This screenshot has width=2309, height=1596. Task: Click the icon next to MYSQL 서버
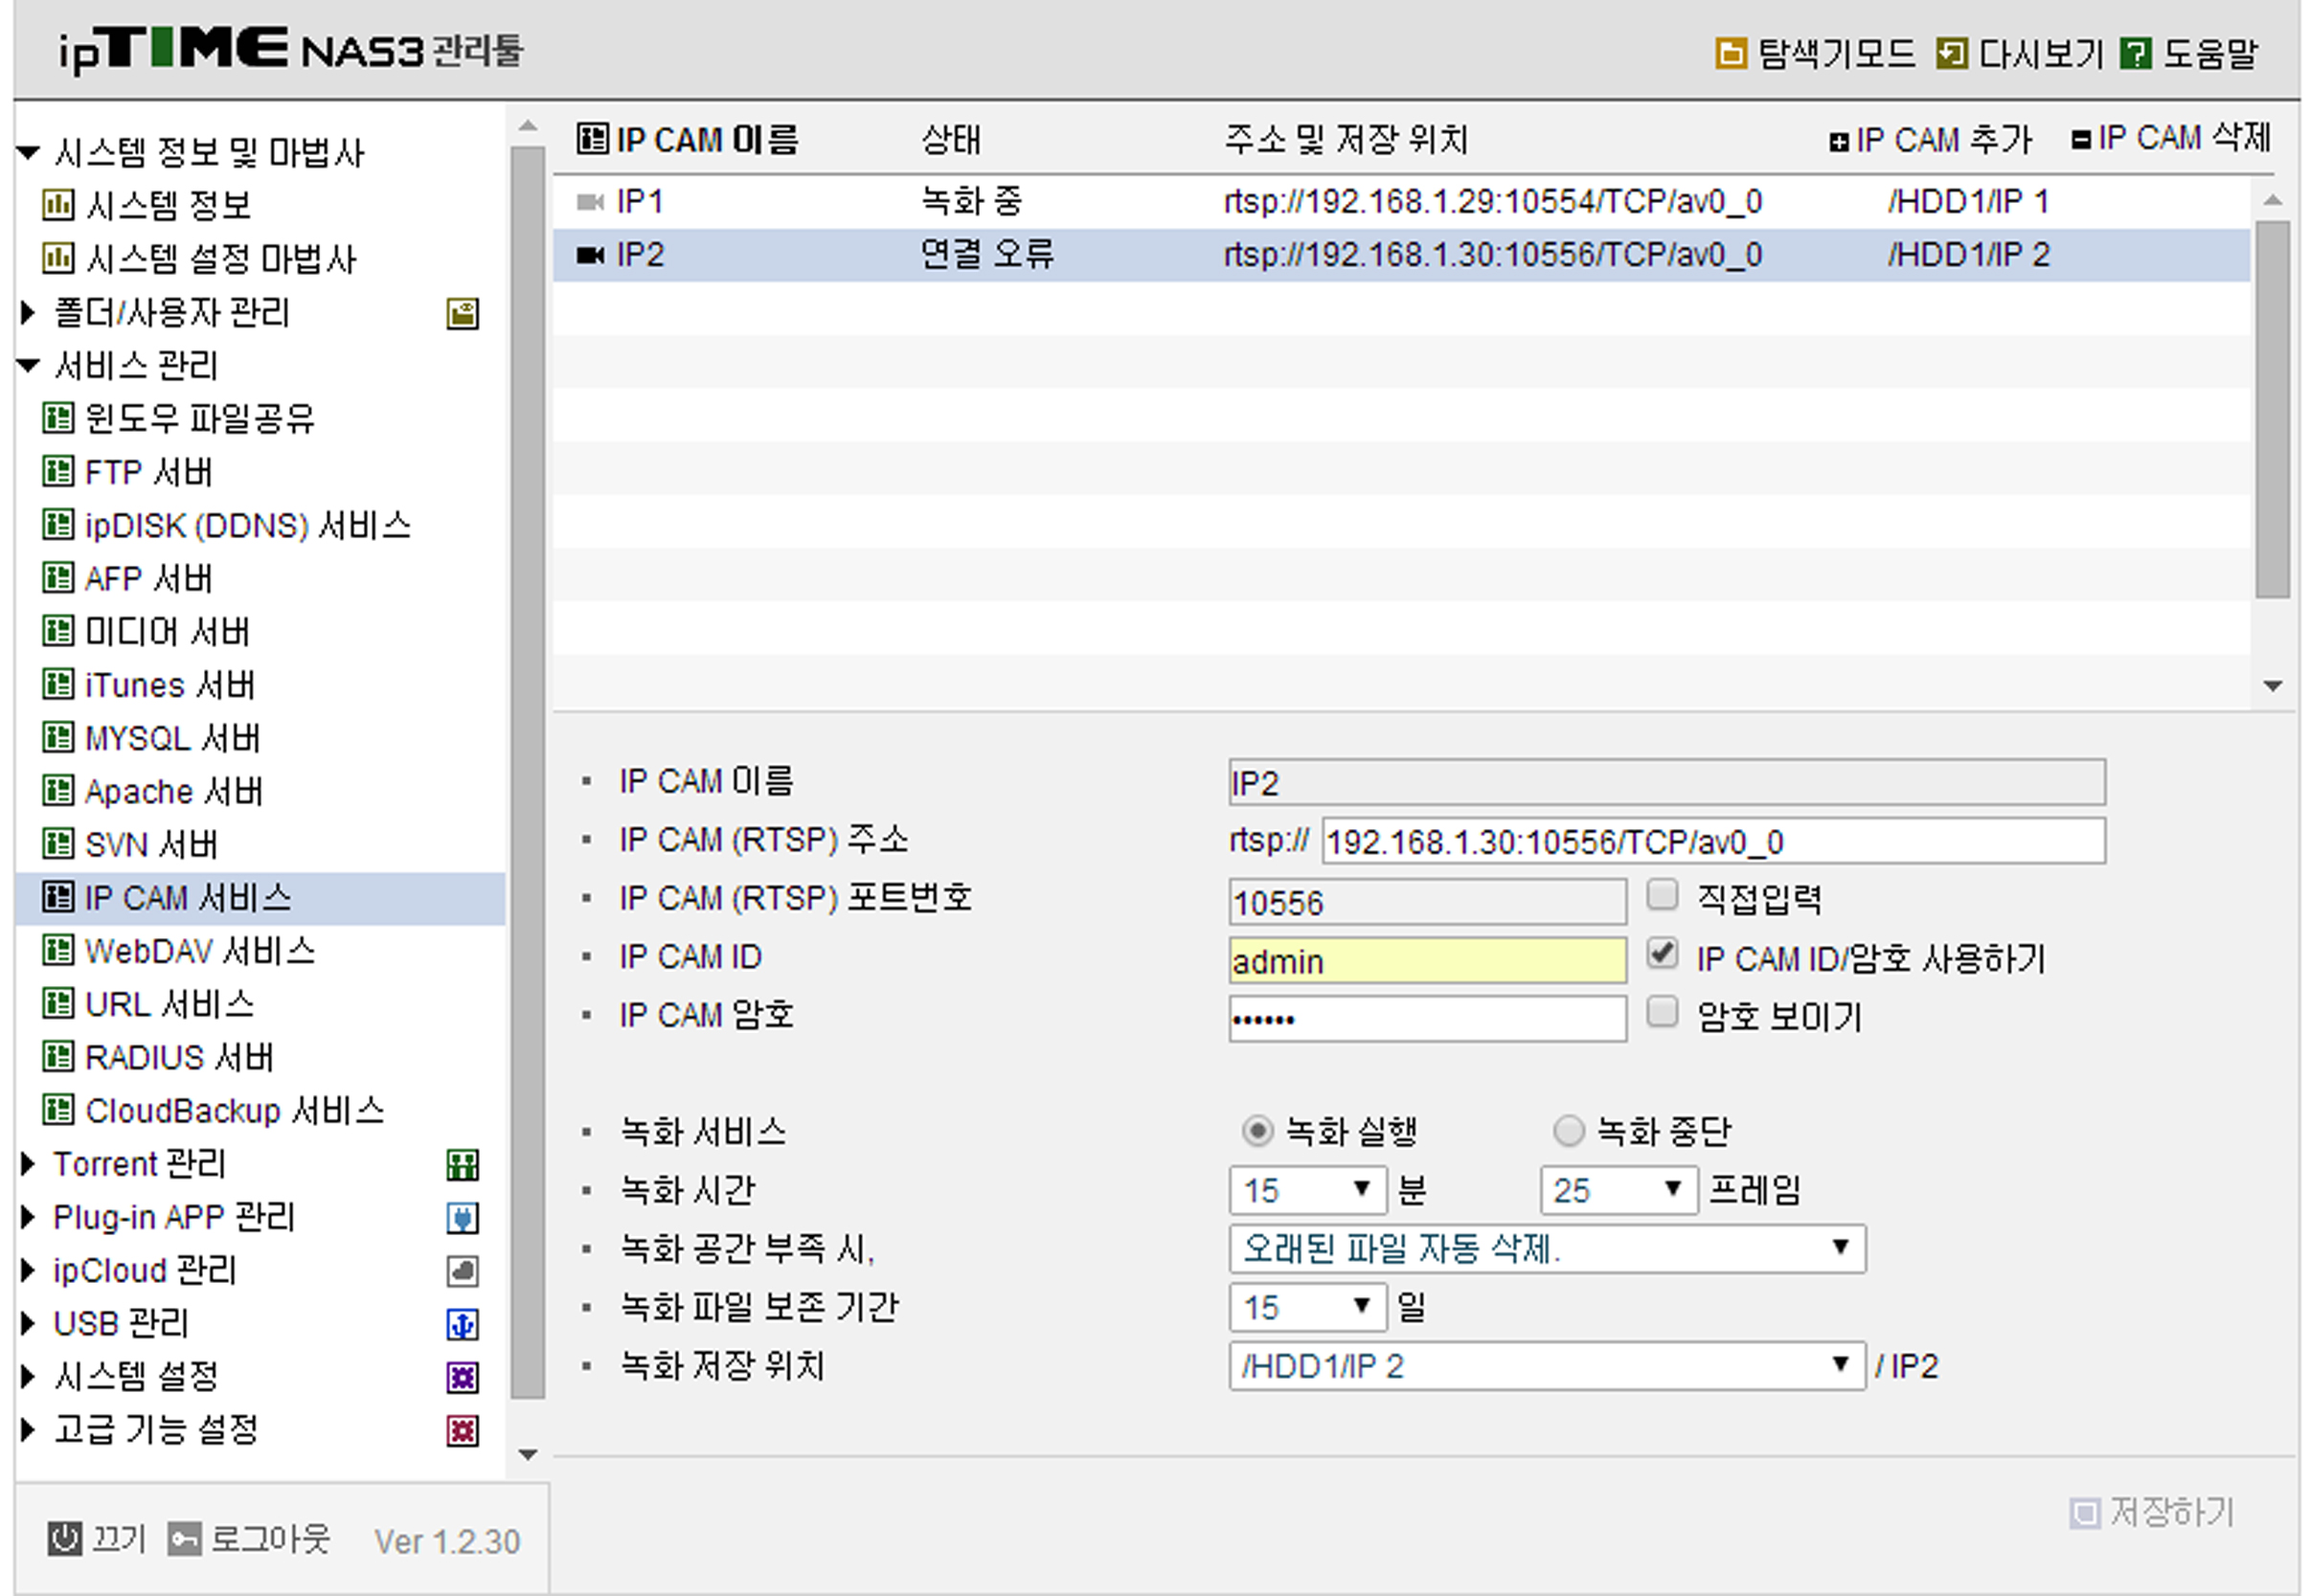[x=58, y=737]
